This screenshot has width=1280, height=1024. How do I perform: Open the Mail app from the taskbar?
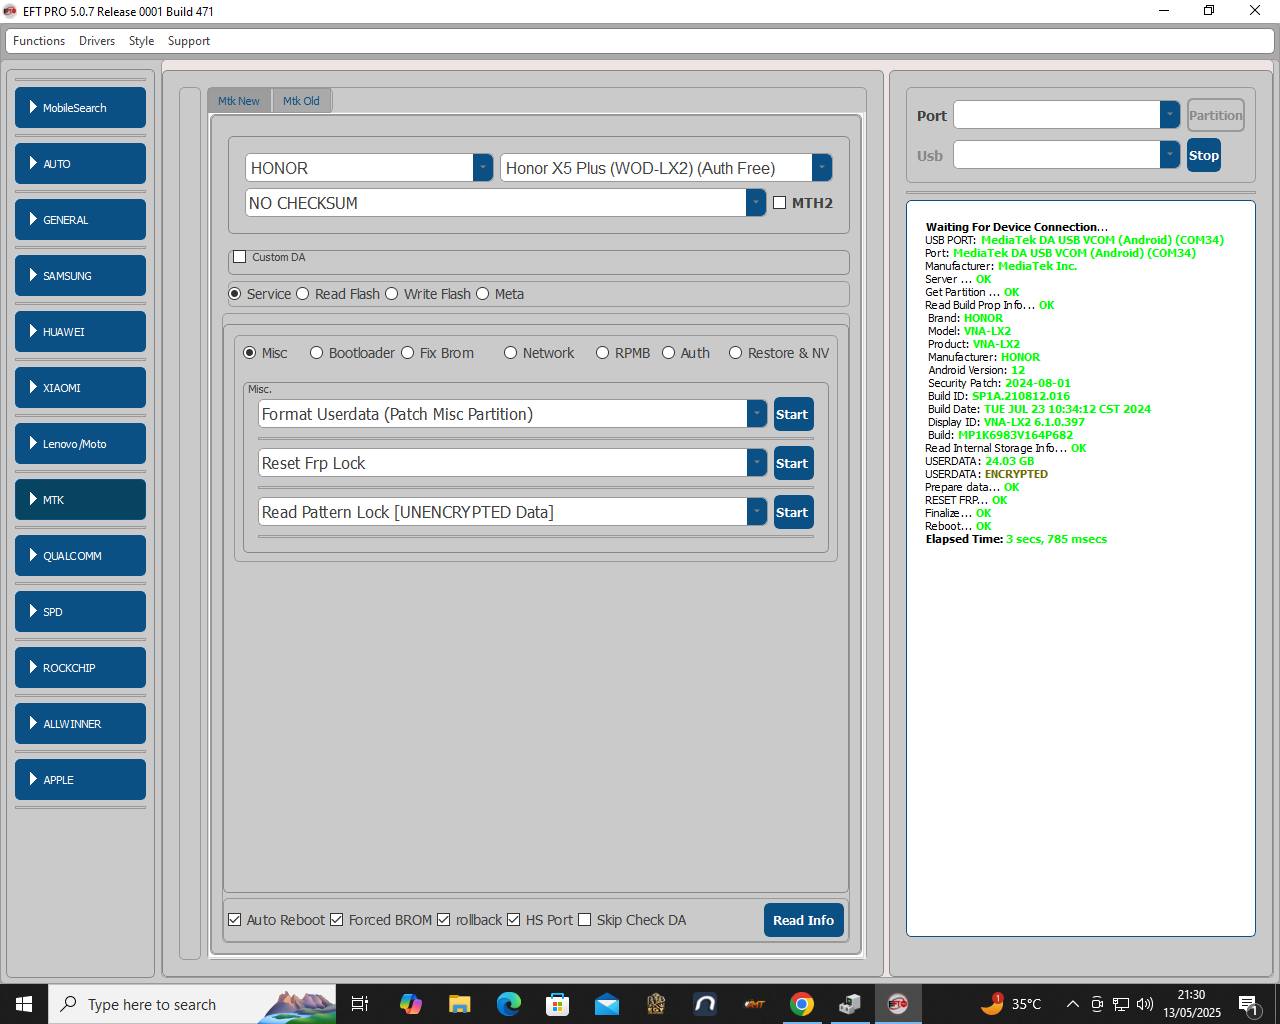607,1004
